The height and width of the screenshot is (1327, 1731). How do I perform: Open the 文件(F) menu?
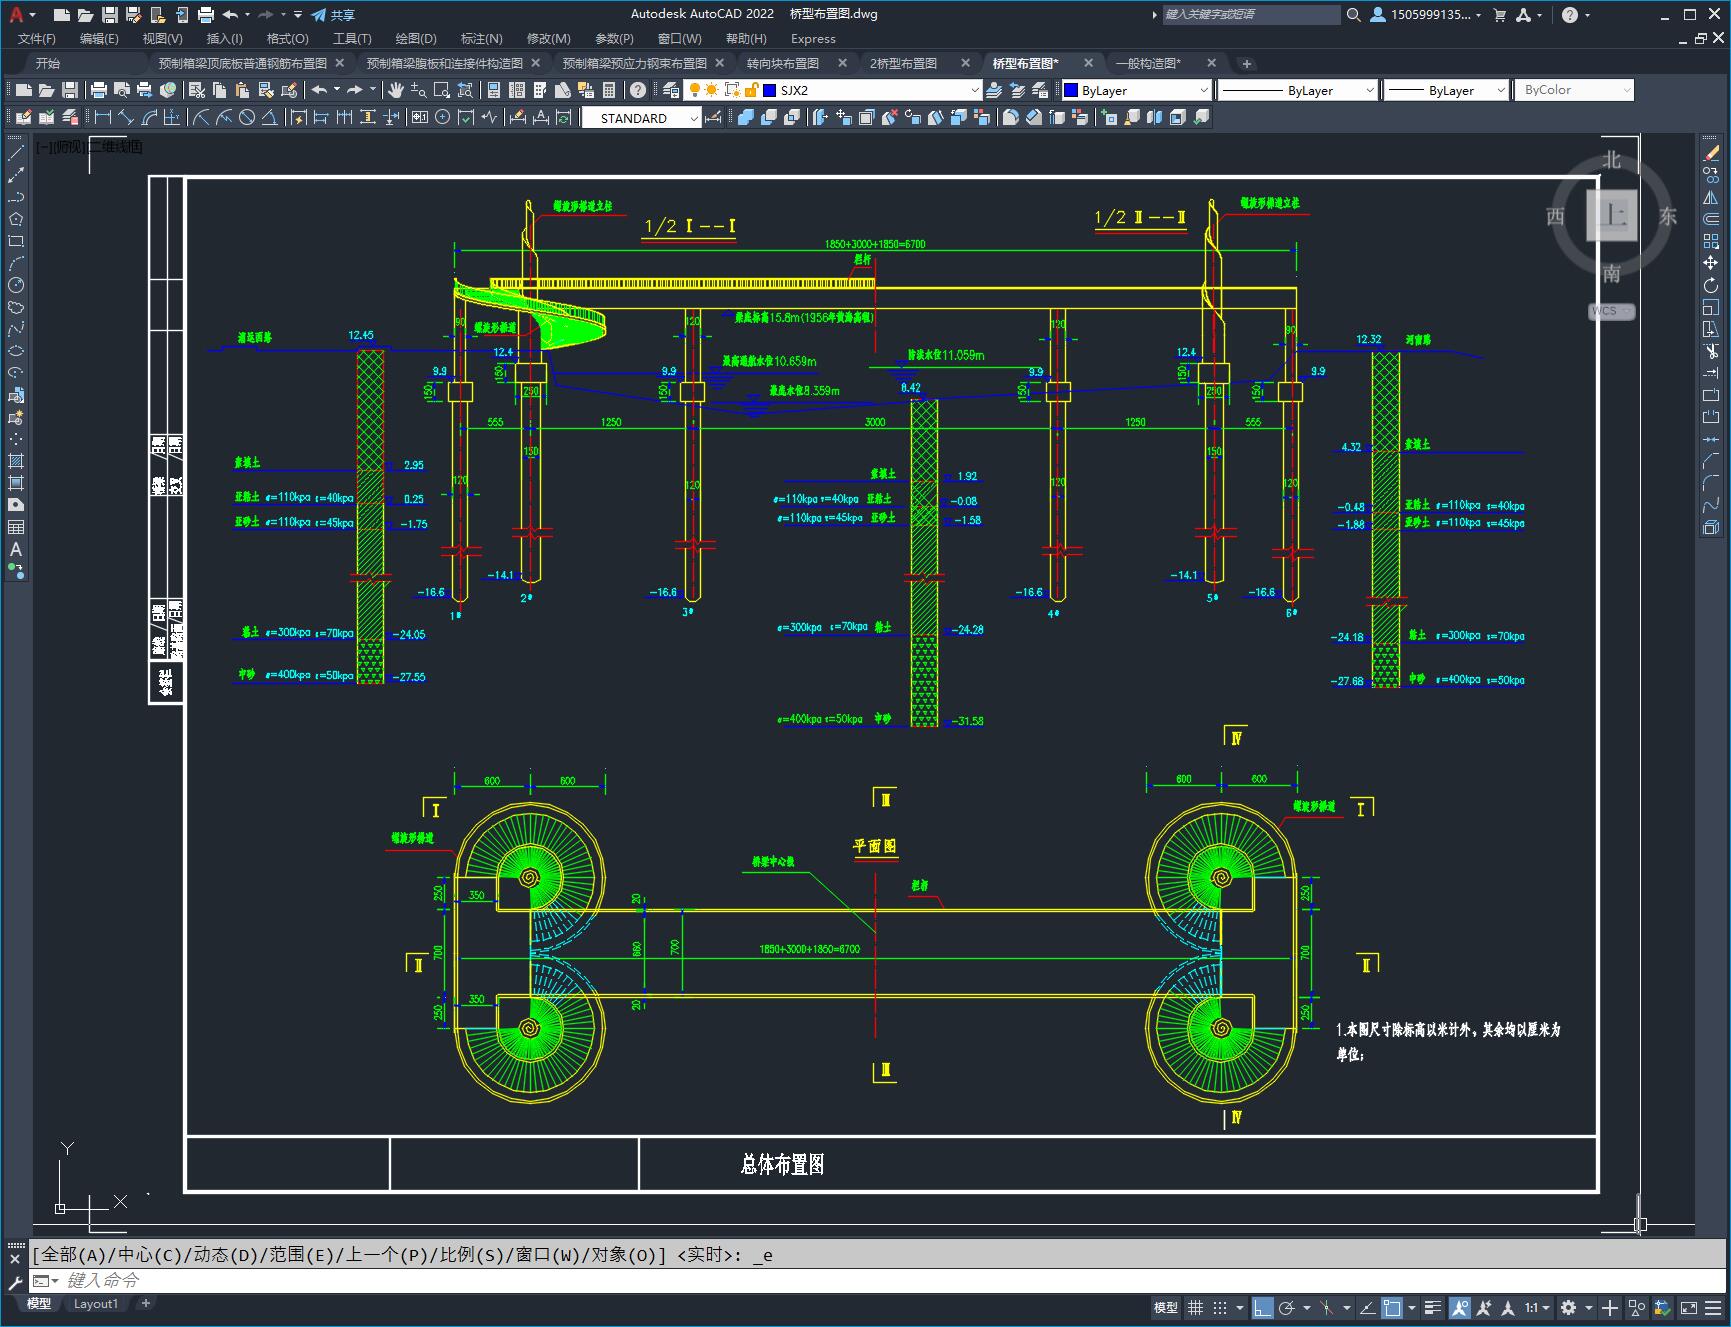(x=37, y=39)
